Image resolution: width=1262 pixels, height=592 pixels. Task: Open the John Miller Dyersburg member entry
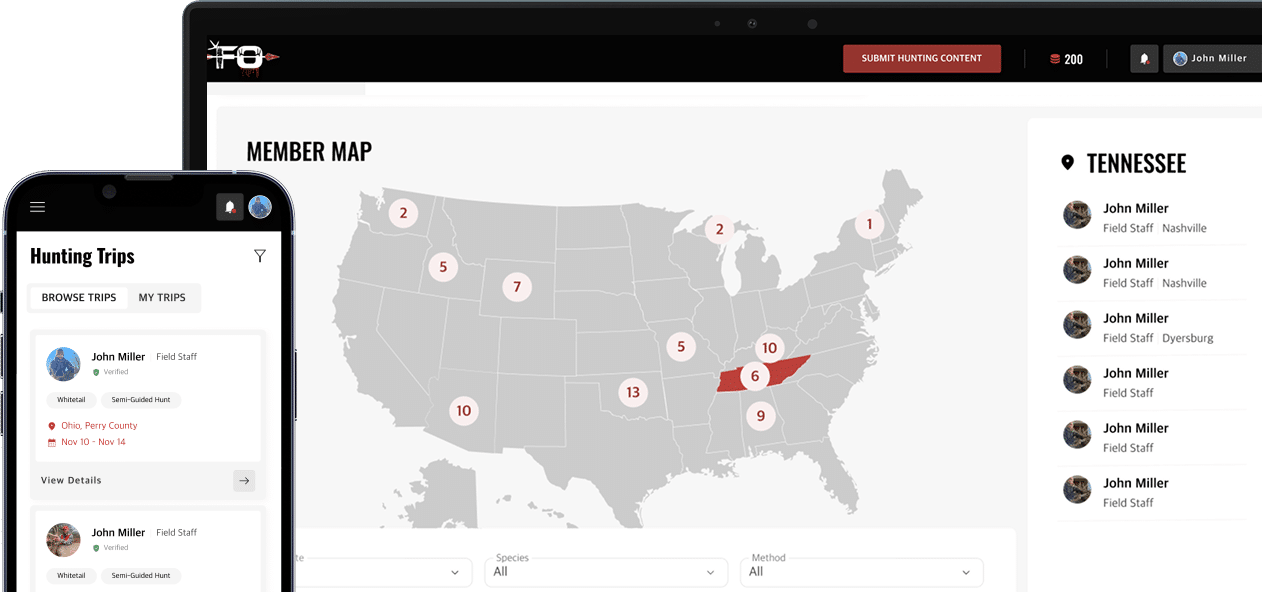point(1152,327)
